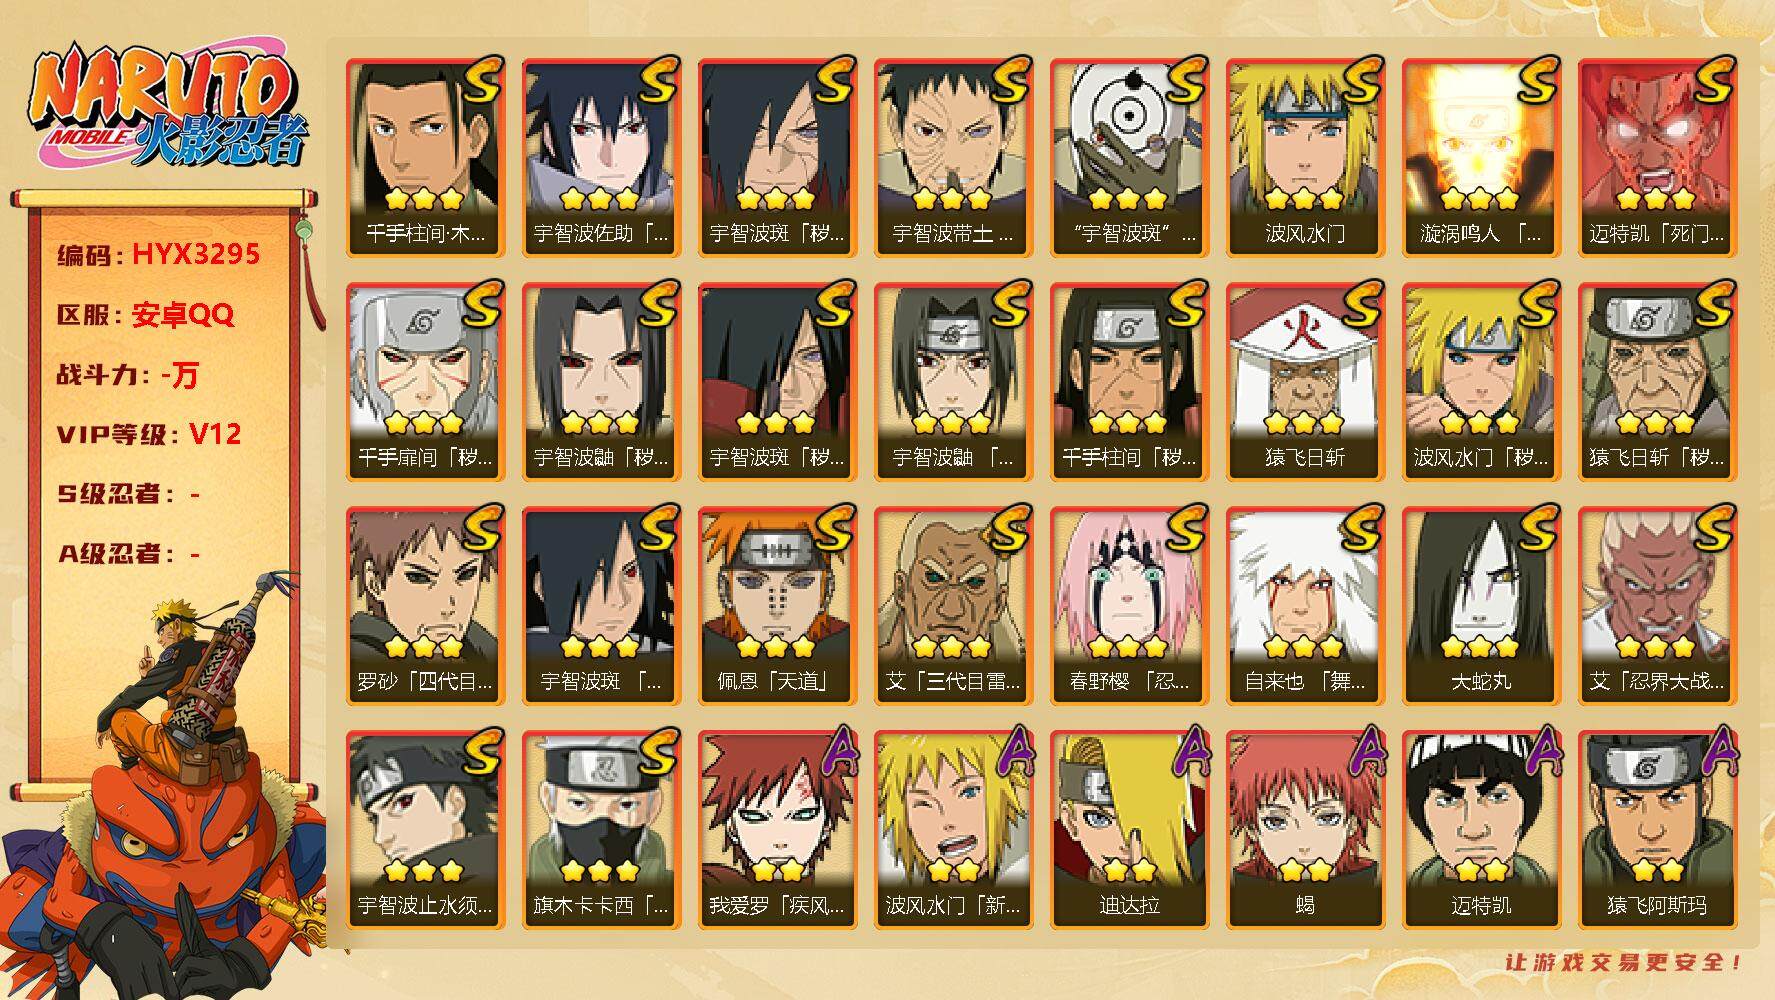Image resolution: width=1775 pixels, height=1000 pixels.
Task: Click the 猿飞日斩 Hokage hat card
Action: [1305, 381]
